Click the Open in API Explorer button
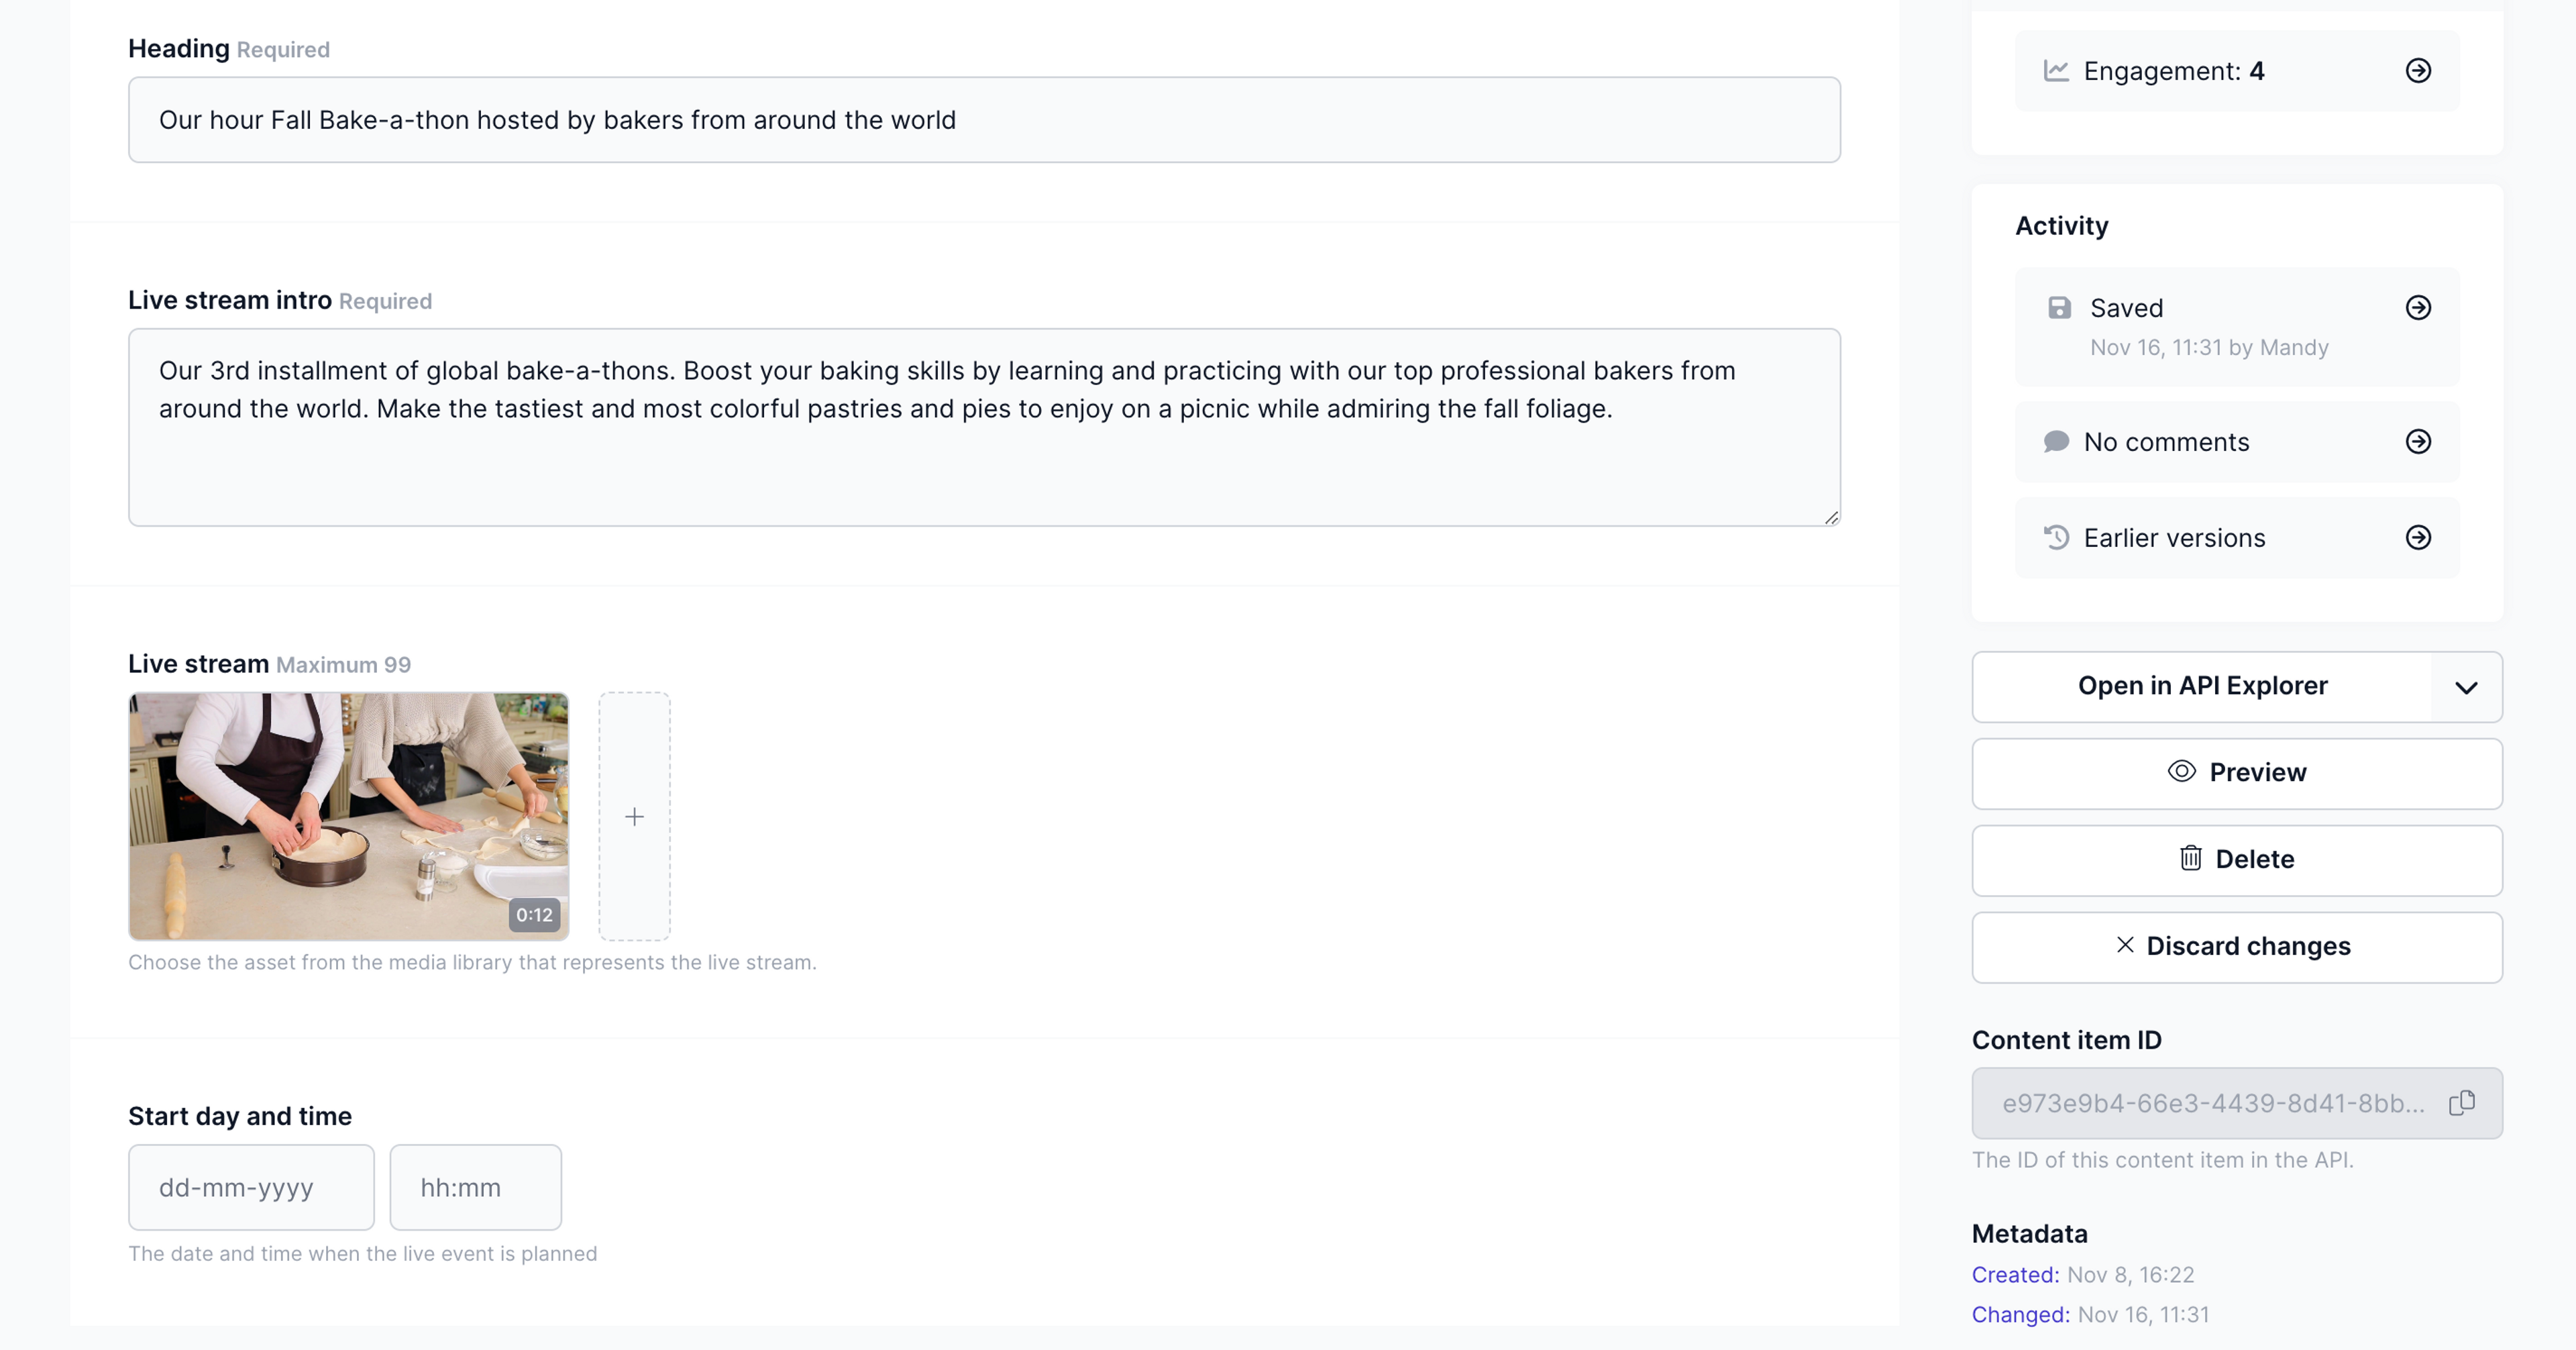 (x=2202, y=687)
